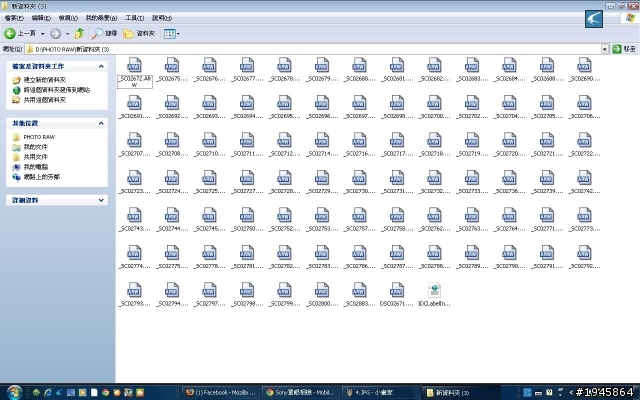Select the _SC02781 ARW file icon
Screen dimensions: 640x400
click(247, 253)
